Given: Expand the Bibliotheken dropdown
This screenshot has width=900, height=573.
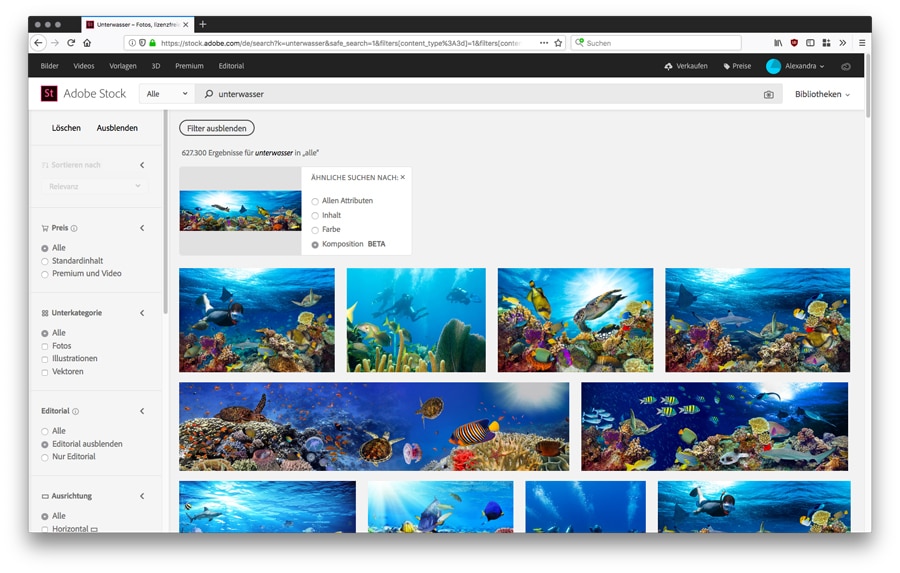Looking at the screenshot, I should coord(822,94).
